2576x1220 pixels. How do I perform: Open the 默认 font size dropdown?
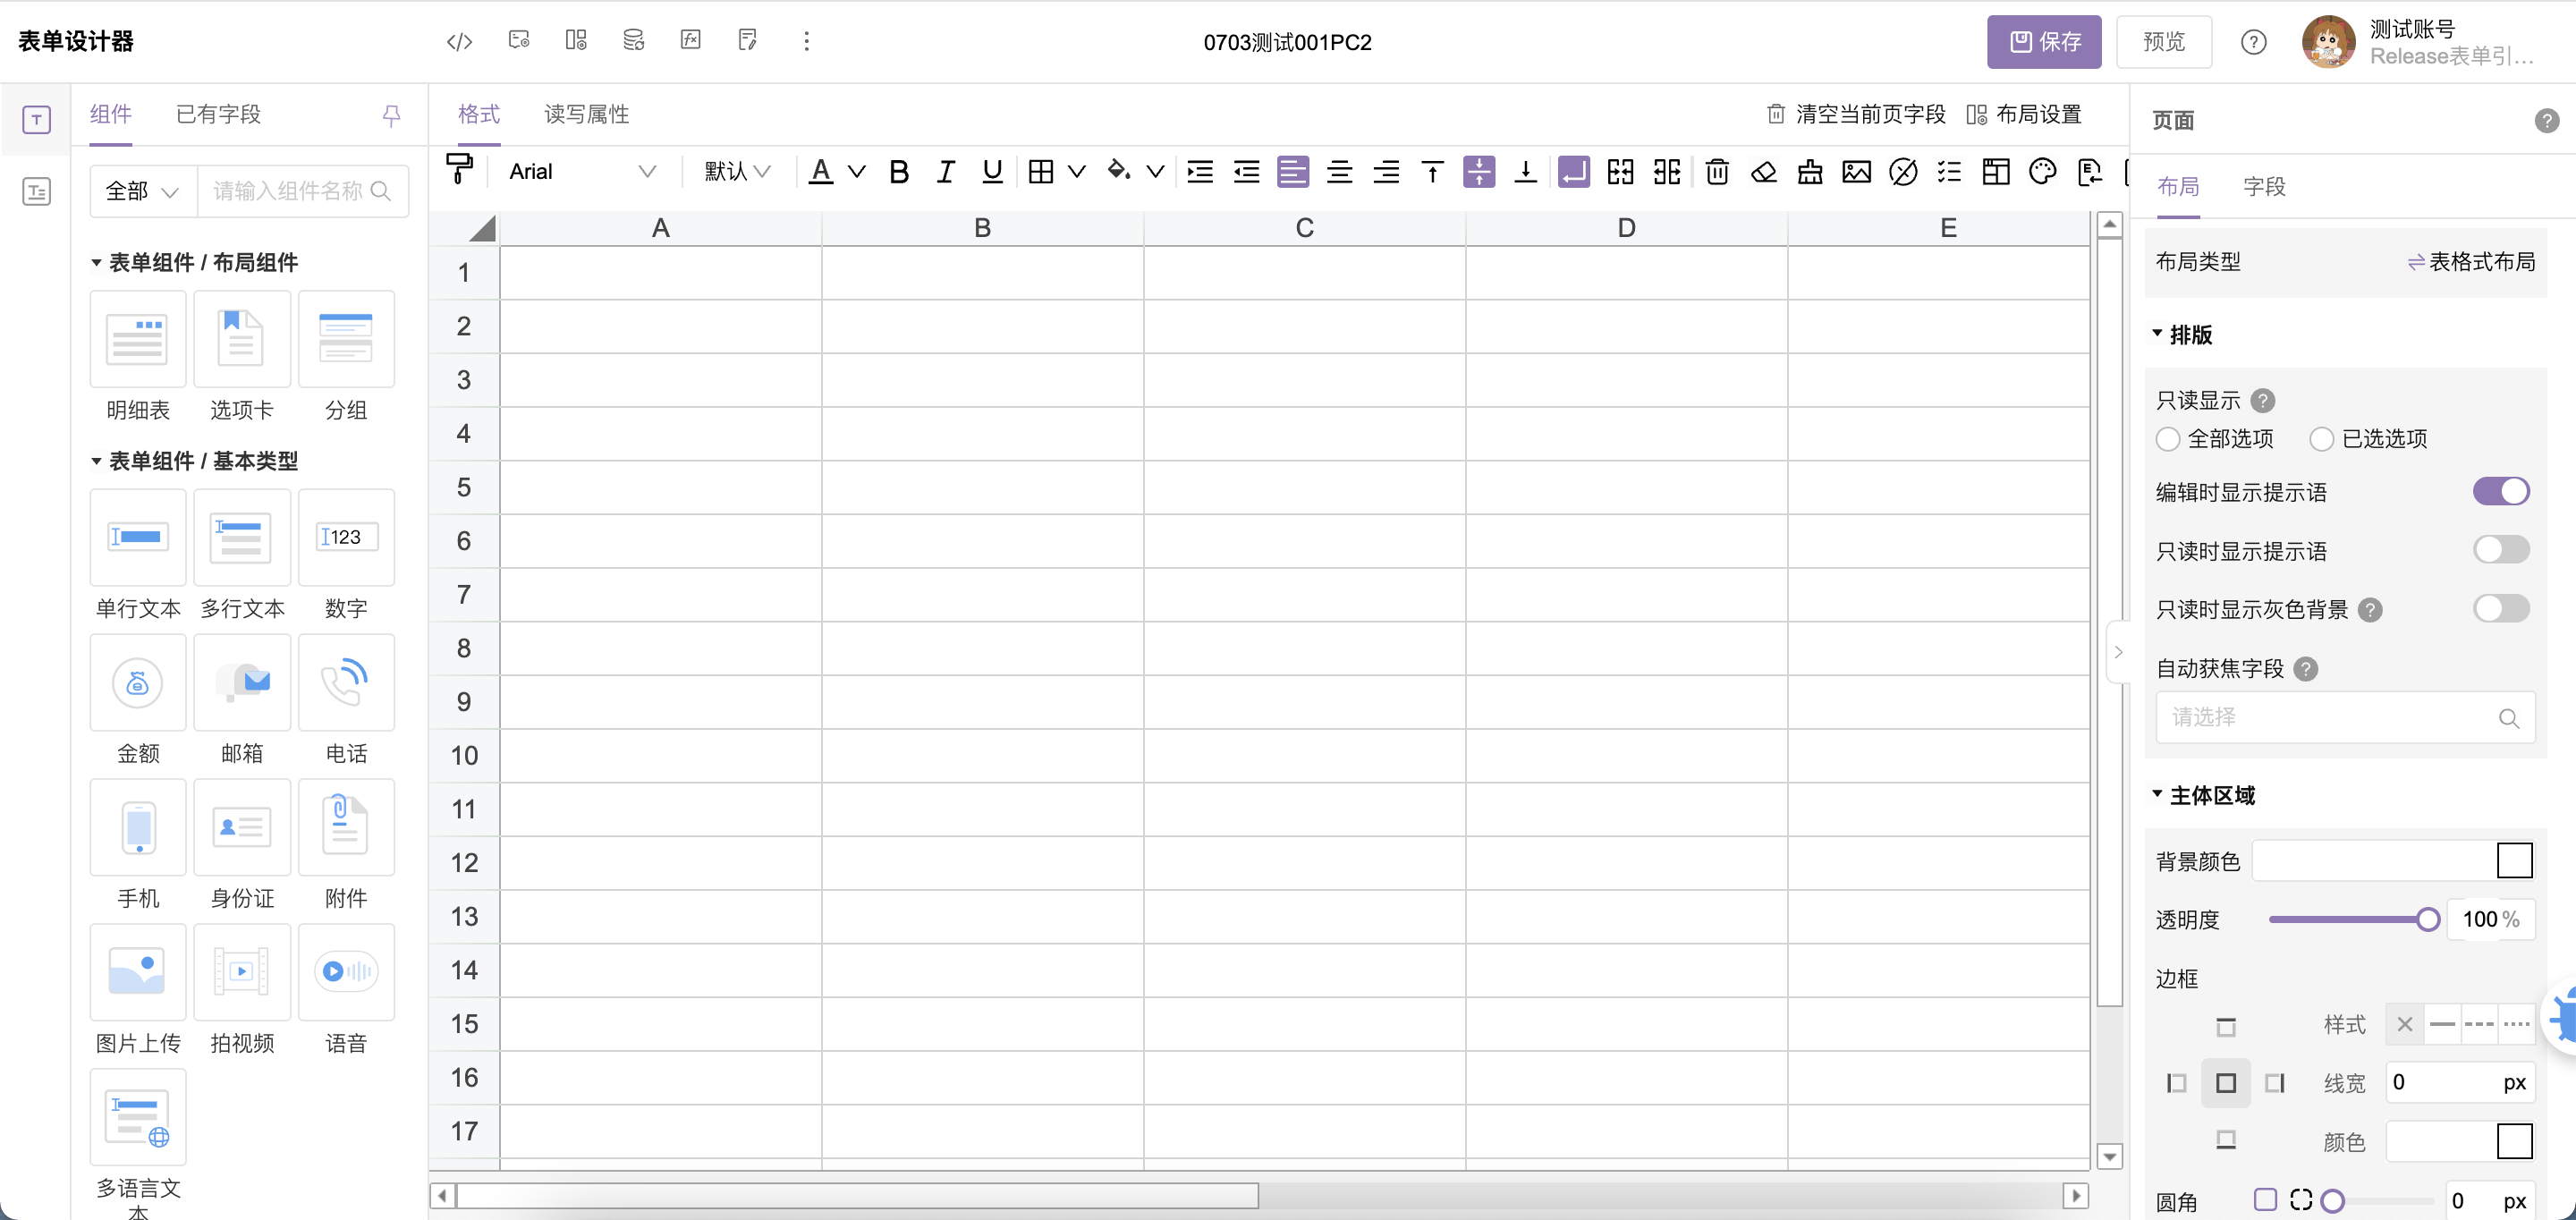pos(737,172)
